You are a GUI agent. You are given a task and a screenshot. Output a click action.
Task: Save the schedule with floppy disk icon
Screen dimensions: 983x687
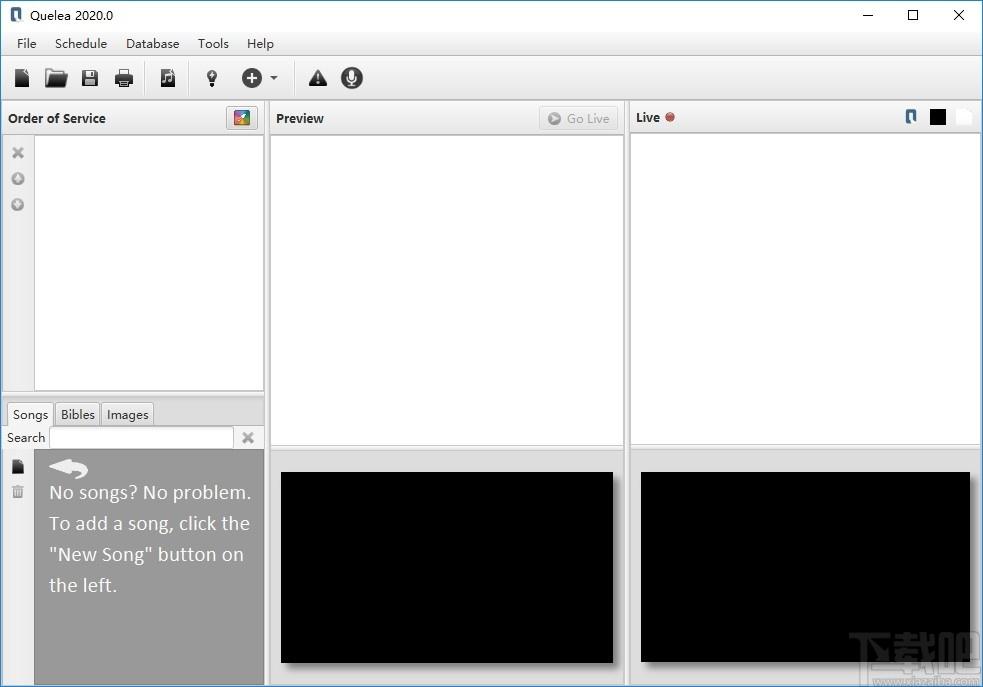[x=90, y=78]
